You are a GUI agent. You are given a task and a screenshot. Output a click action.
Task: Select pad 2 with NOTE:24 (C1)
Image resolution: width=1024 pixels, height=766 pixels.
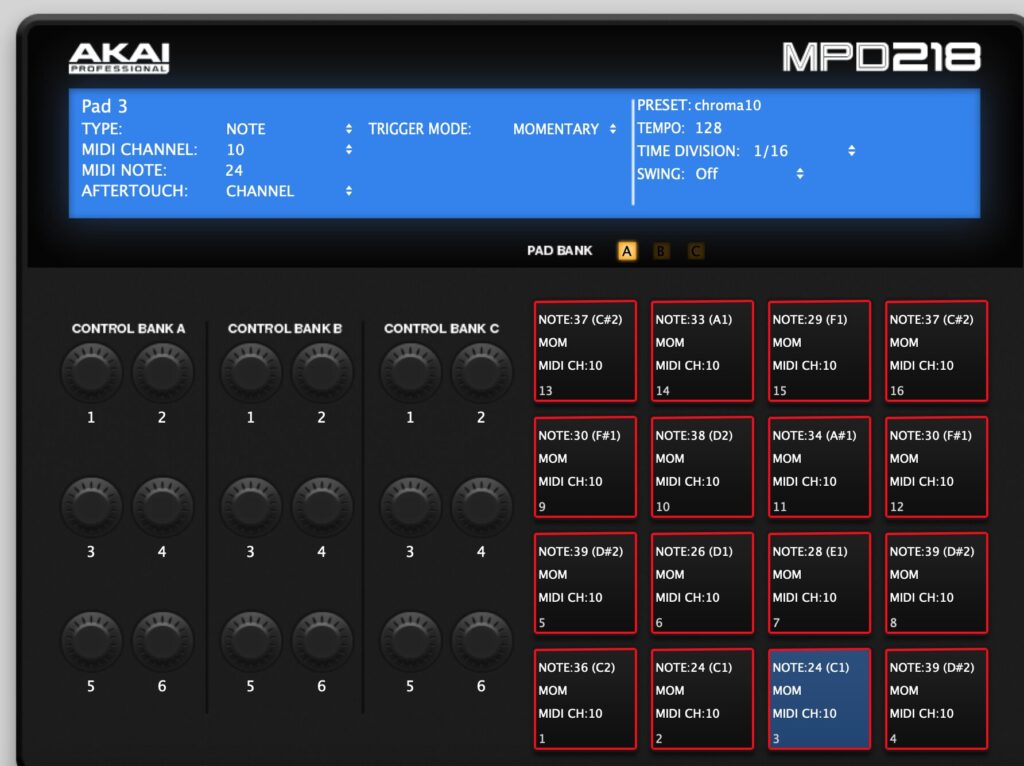point(702,699)
